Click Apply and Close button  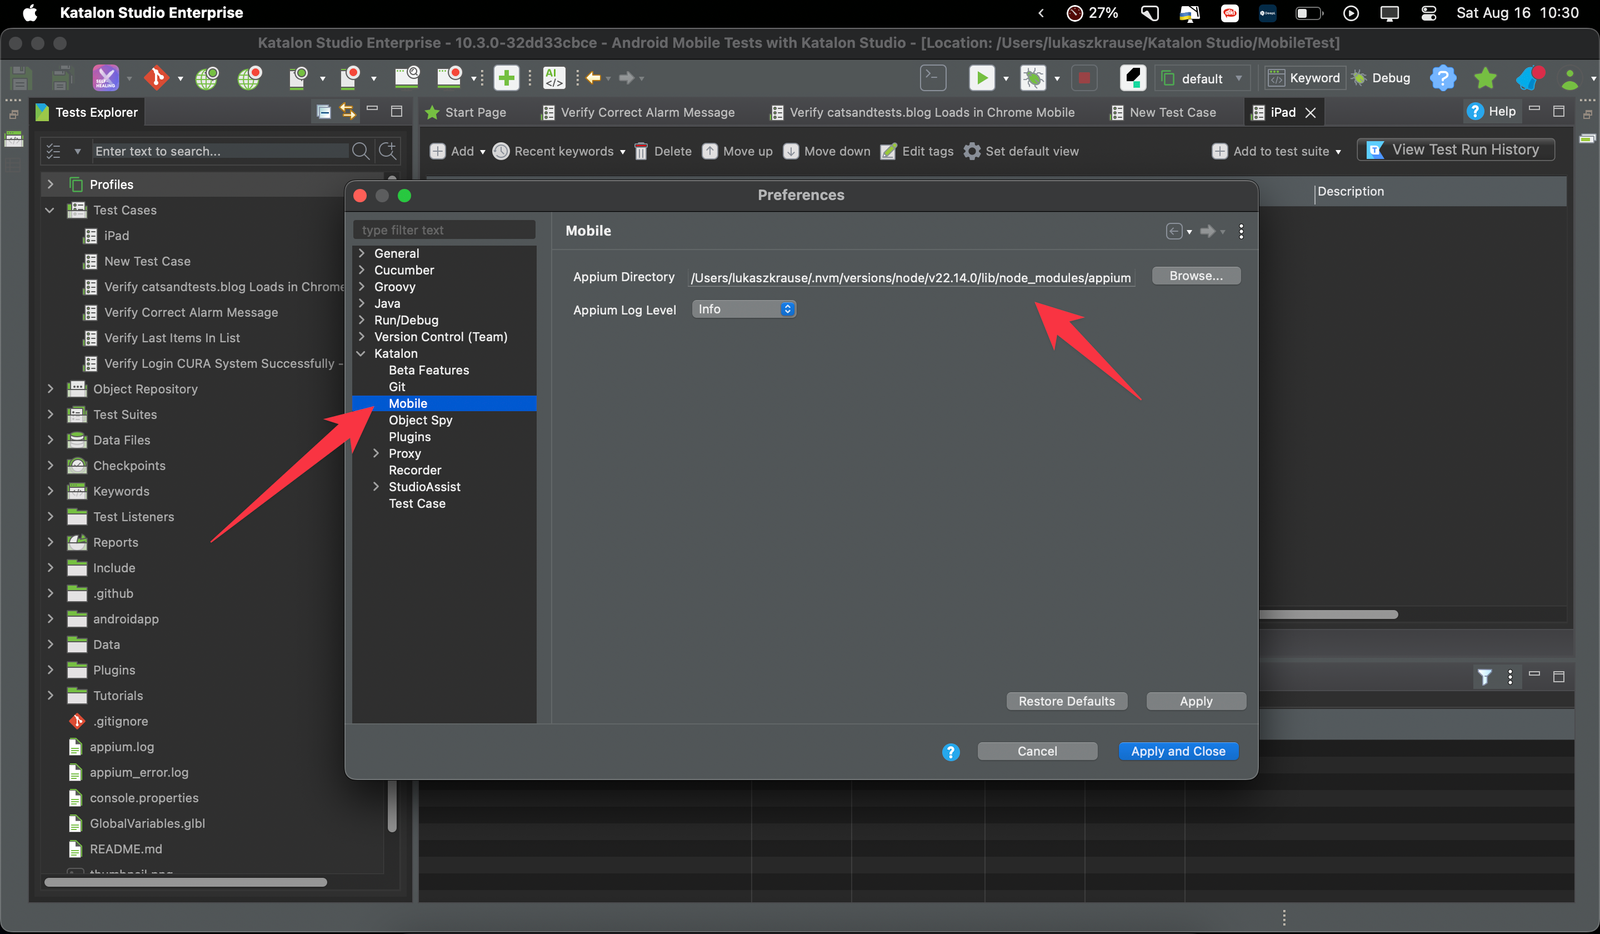[x=1178, y=752]
